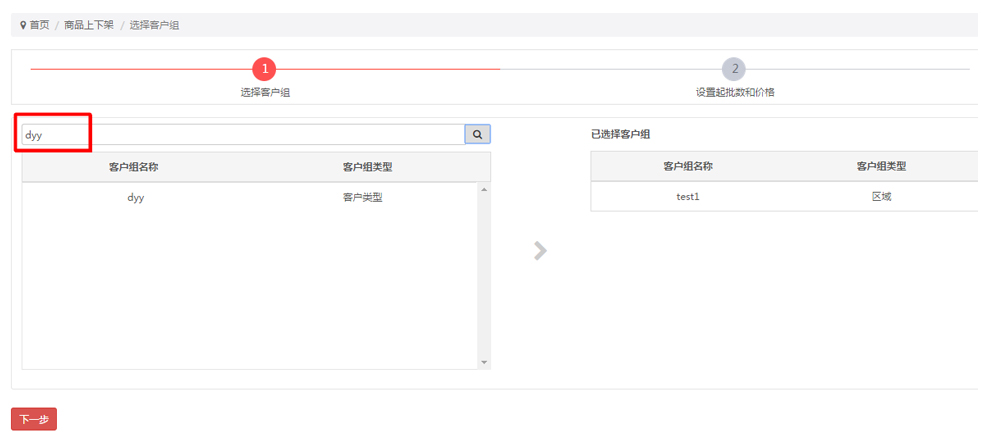Click the list scrollbar up arrow
This screenshot has width=981, height=442.
point(484,189)
